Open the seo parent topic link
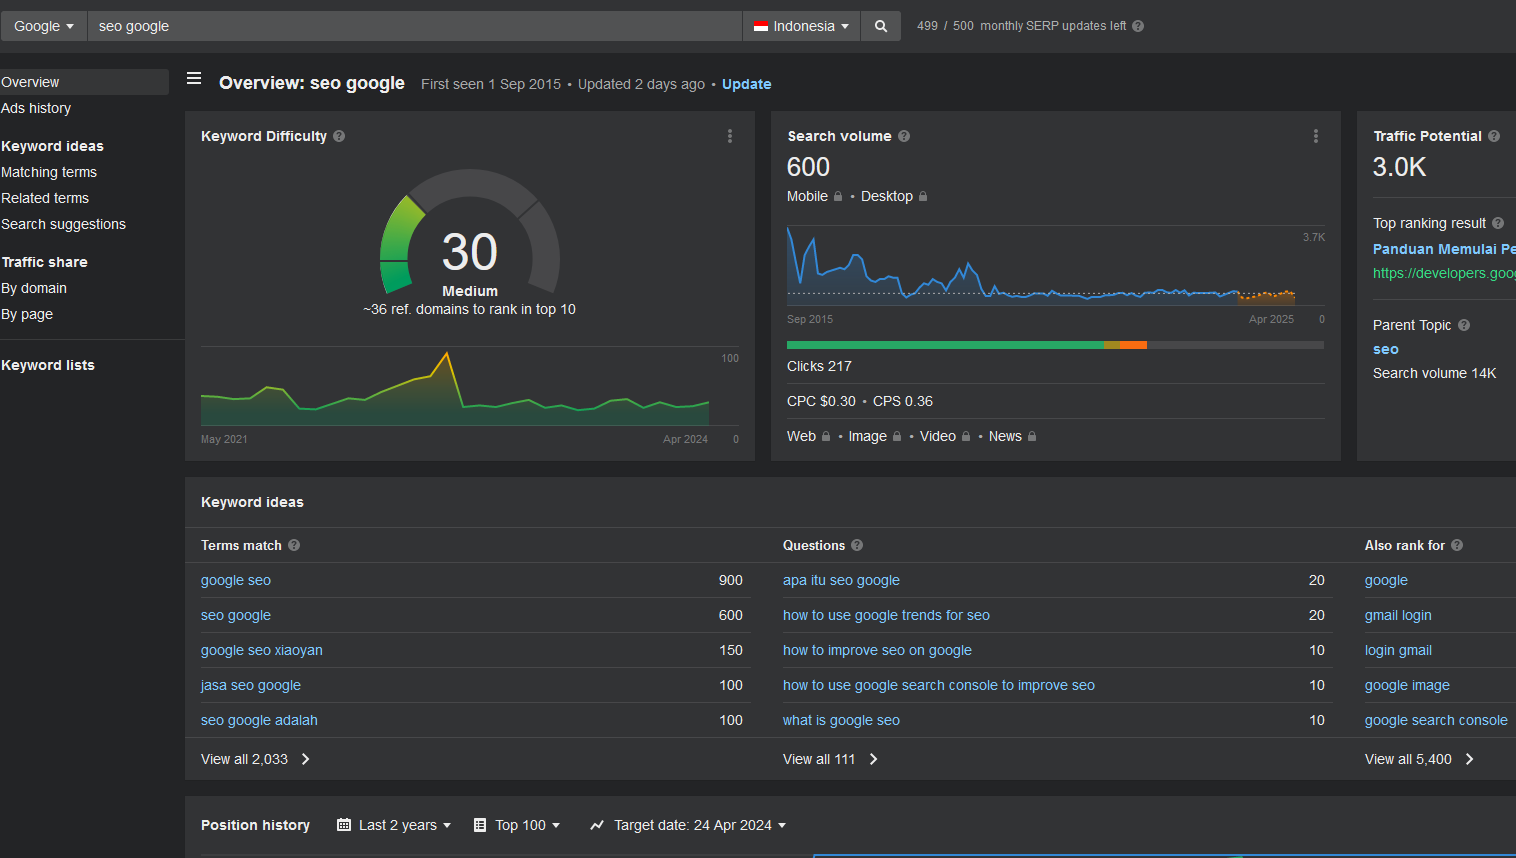1516x858 pixels. (x=1386, y=349)
